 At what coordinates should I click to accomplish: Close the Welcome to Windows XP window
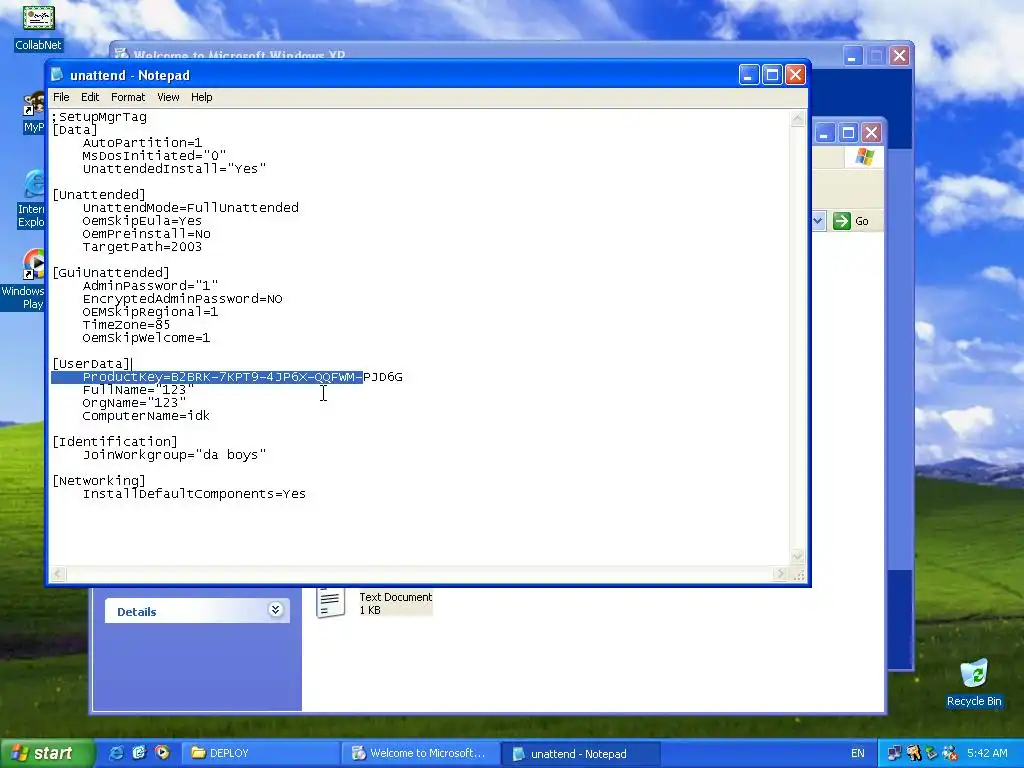899,56
